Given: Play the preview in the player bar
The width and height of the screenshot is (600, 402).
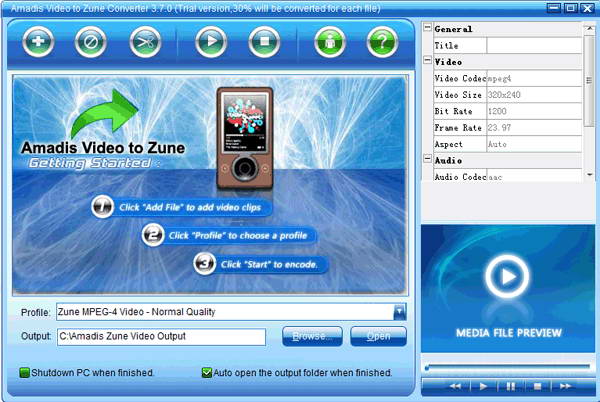Looking at the screenshot, I should (483, 386).
